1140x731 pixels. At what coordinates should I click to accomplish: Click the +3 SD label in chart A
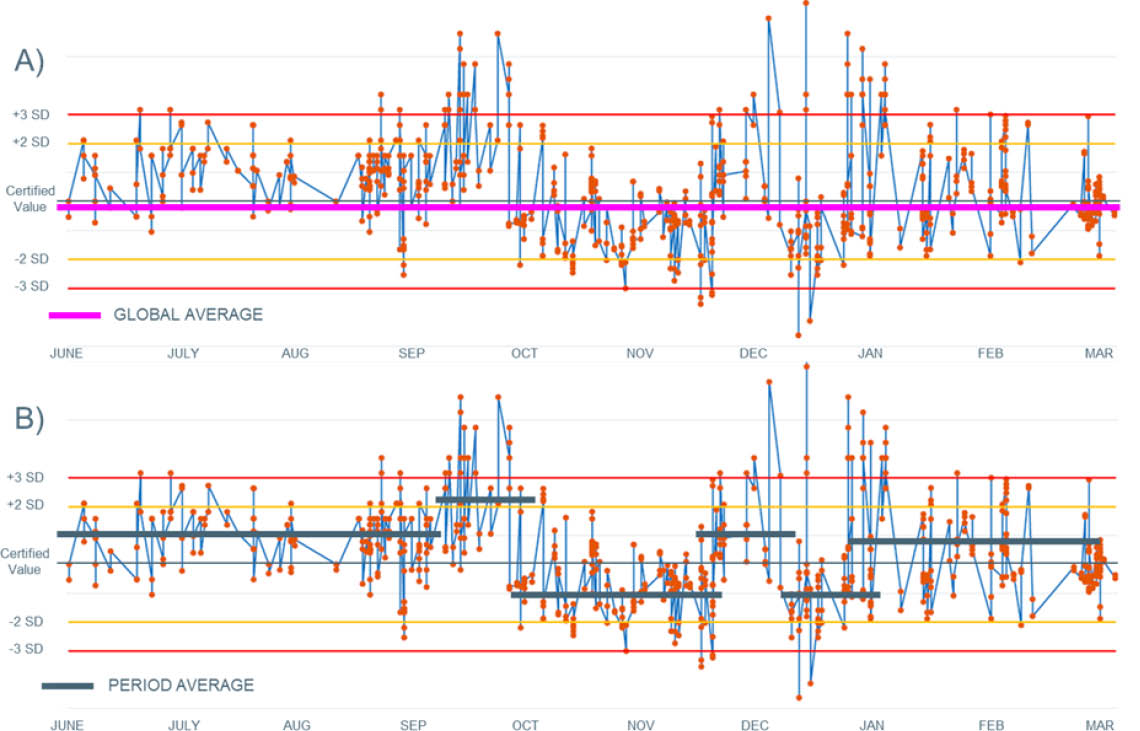coord(30,115)
